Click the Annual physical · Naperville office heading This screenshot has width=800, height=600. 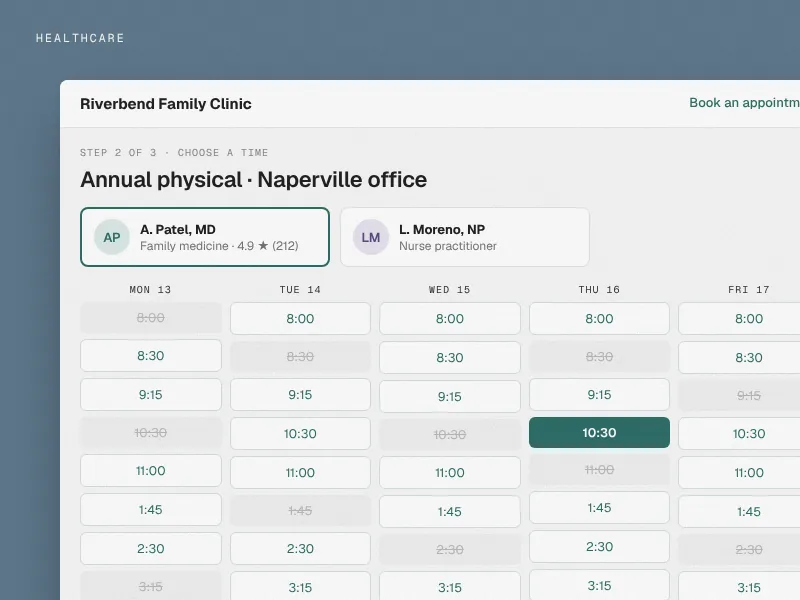tap(254, 180)
